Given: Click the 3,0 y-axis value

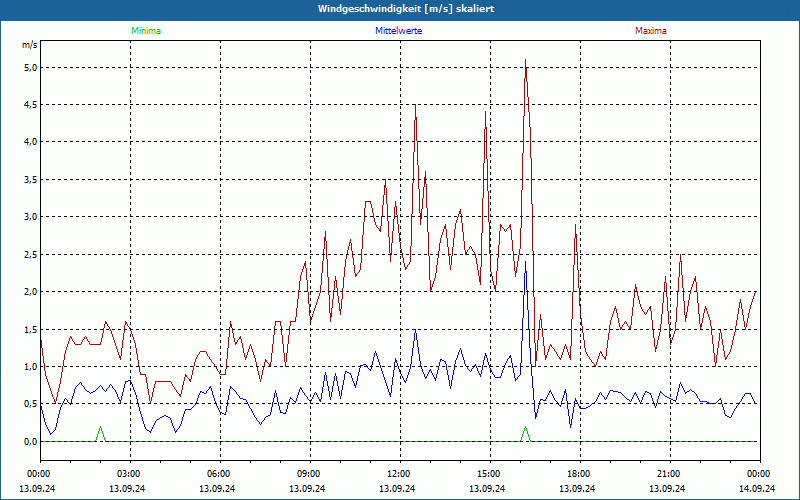Looking at the screenshot, I should click(x=31, y=217).
